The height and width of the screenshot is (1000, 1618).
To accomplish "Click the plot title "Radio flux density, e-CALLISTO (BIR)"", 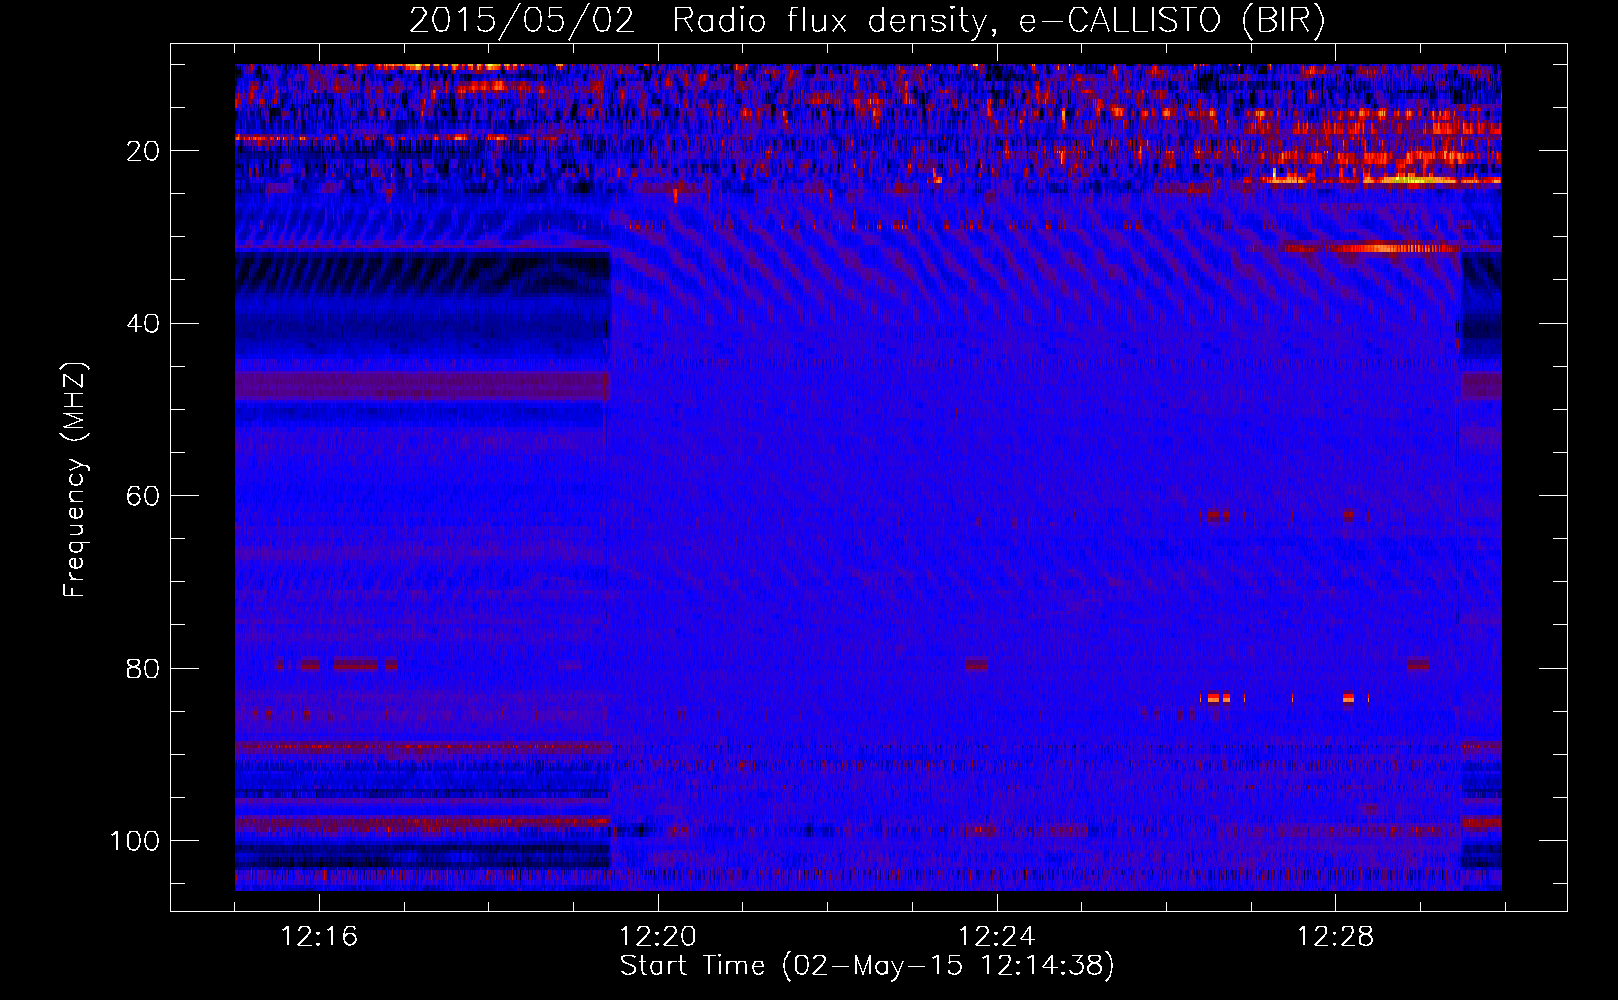I will (998, 21).
